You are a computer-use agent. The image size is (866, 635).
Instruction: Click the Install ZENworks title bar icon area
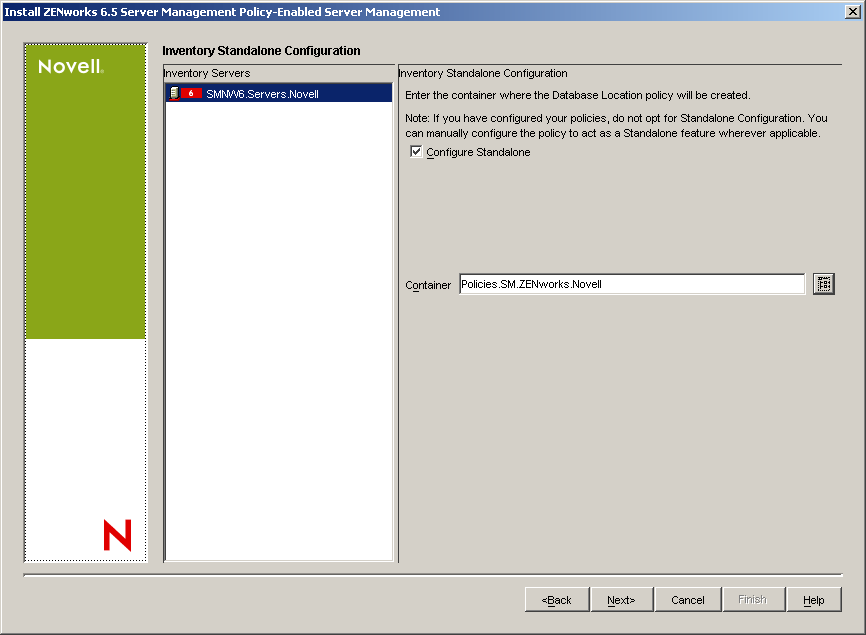(x=10, y=11)
